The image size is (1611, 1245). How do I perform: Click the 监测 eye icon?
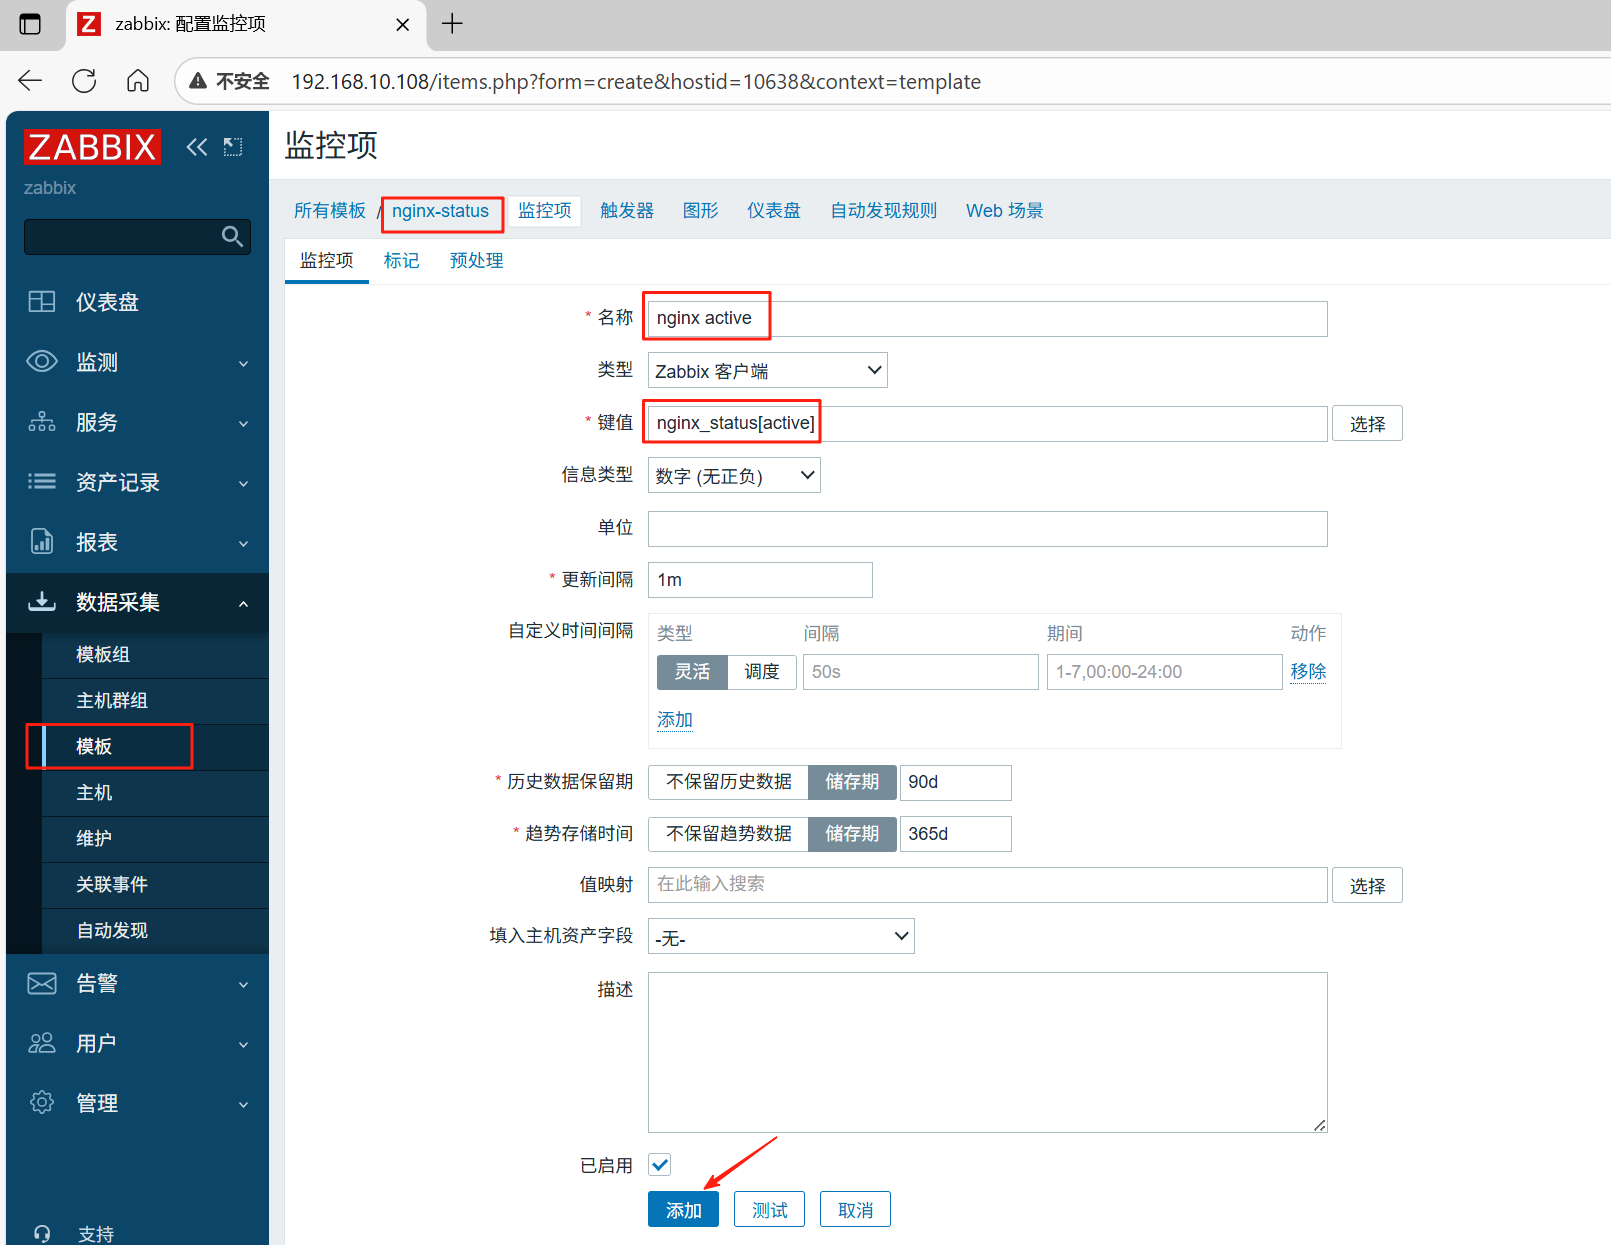42,362
